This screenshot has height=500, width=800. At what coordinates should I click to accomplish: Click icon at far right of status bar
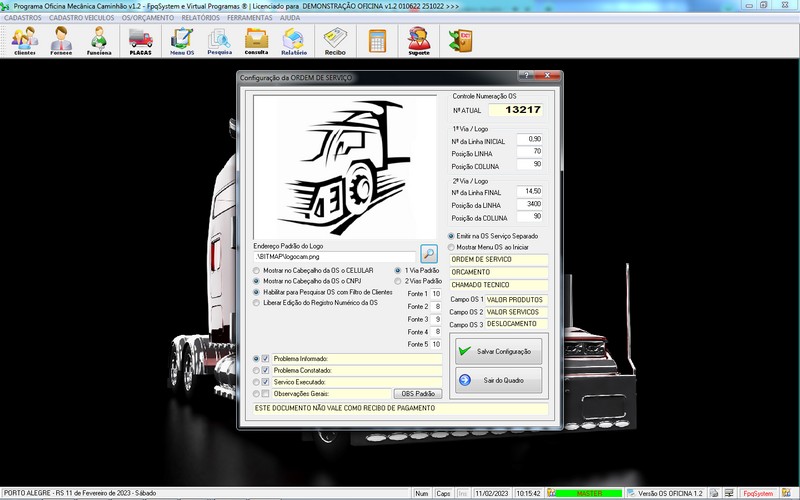click(x=786, y=493)
